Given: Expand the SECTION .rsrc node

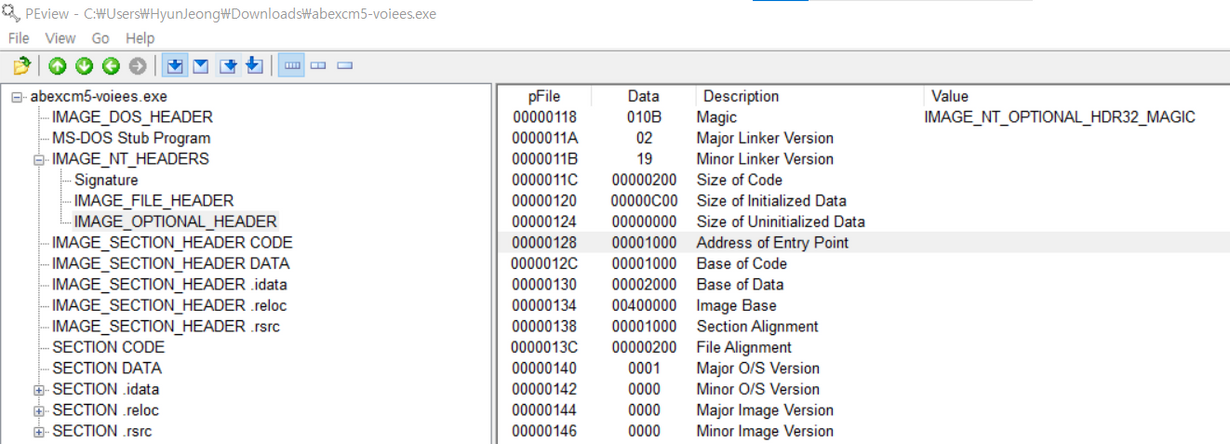Looking at the screenshot, I should click(39, 432).
